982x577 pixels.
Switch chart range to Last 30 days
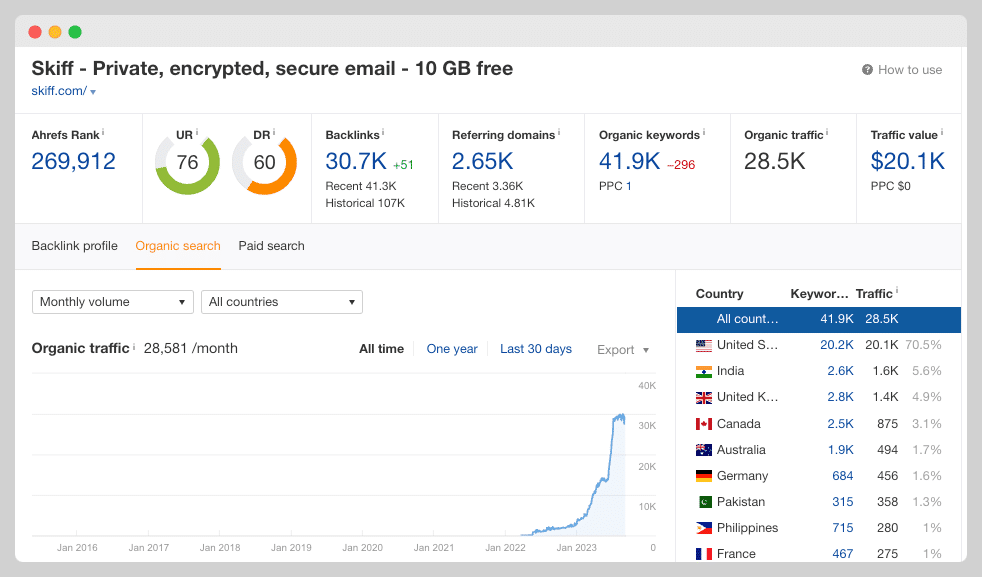pos(536,349)
